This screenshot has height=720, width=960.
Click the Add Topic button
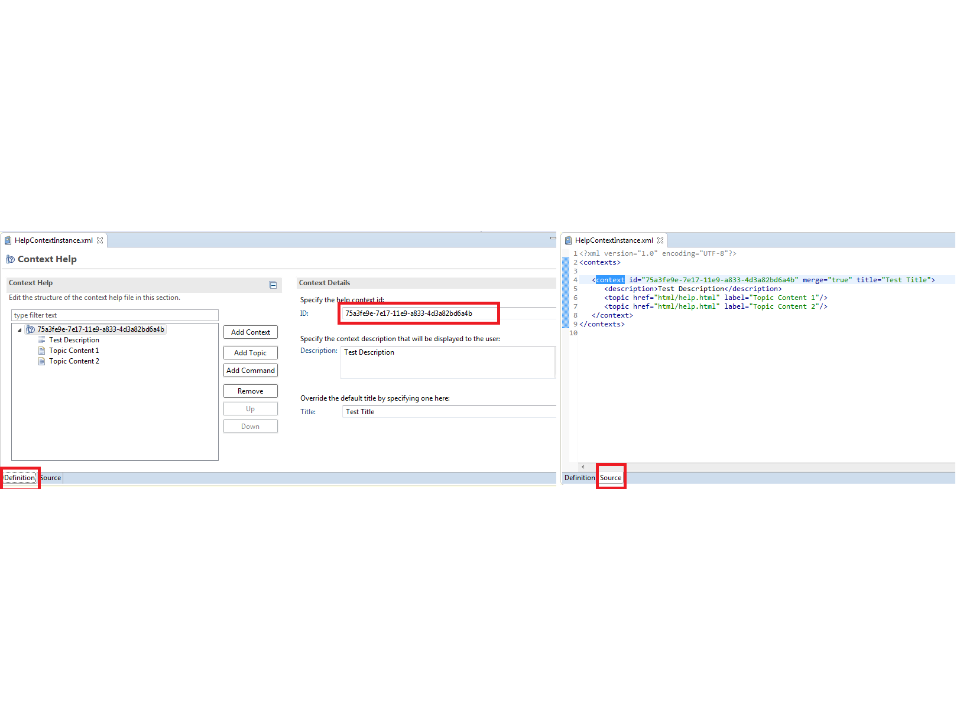[x=250, y=353]
